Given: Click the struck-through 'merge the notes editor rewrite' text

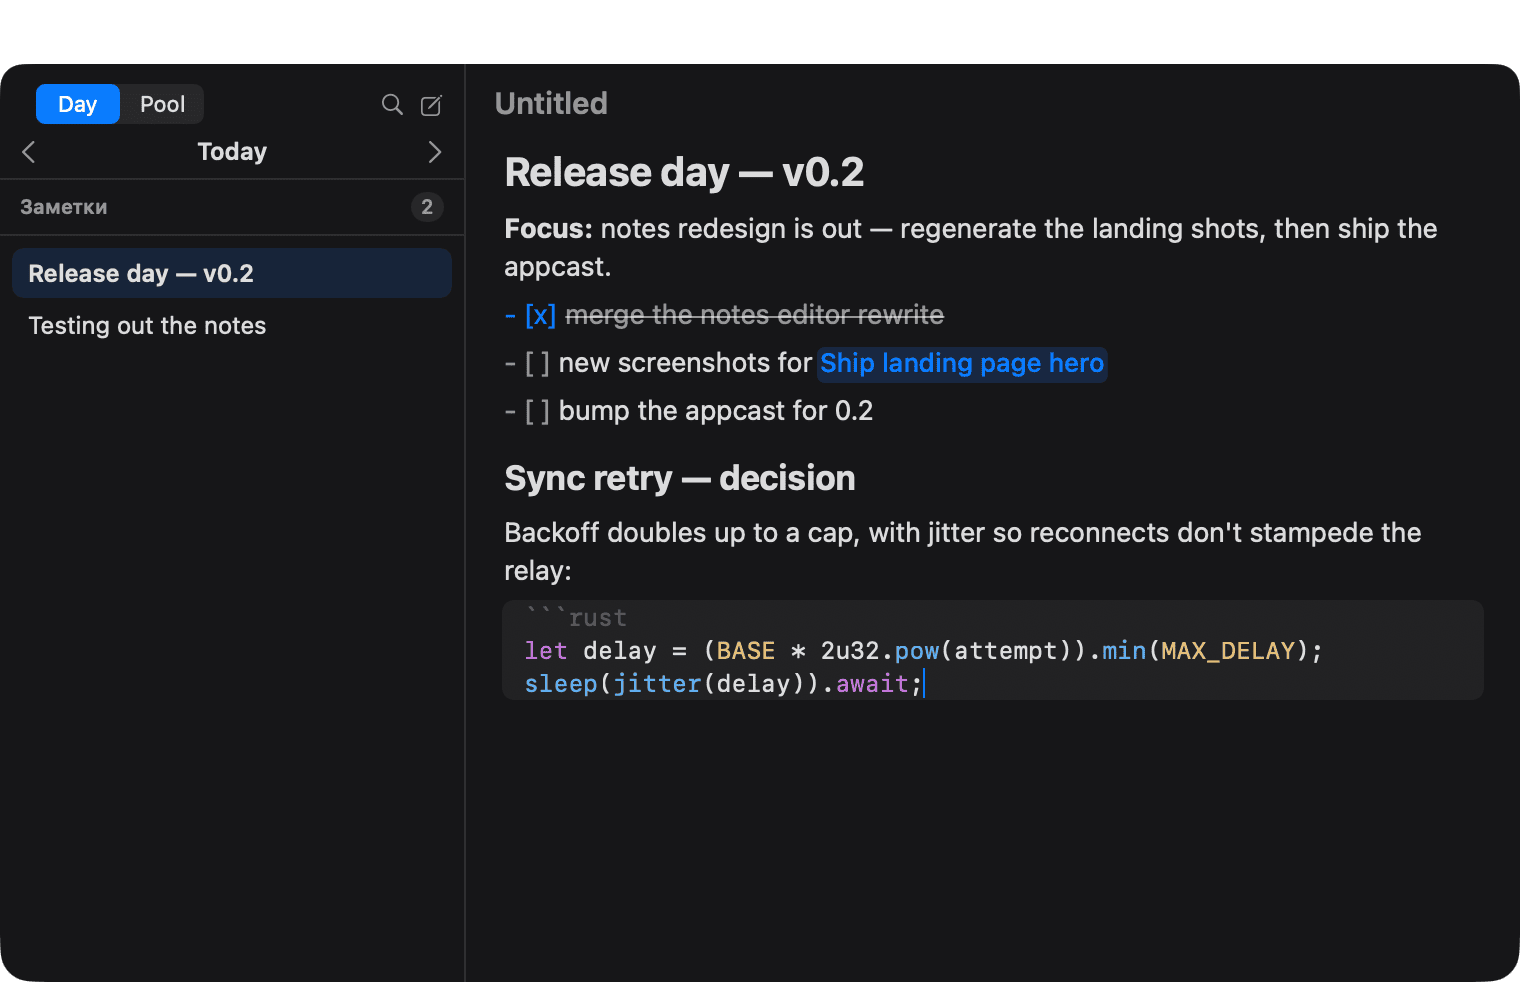Looking at the screenshot, I should click(x=754, y=315).
